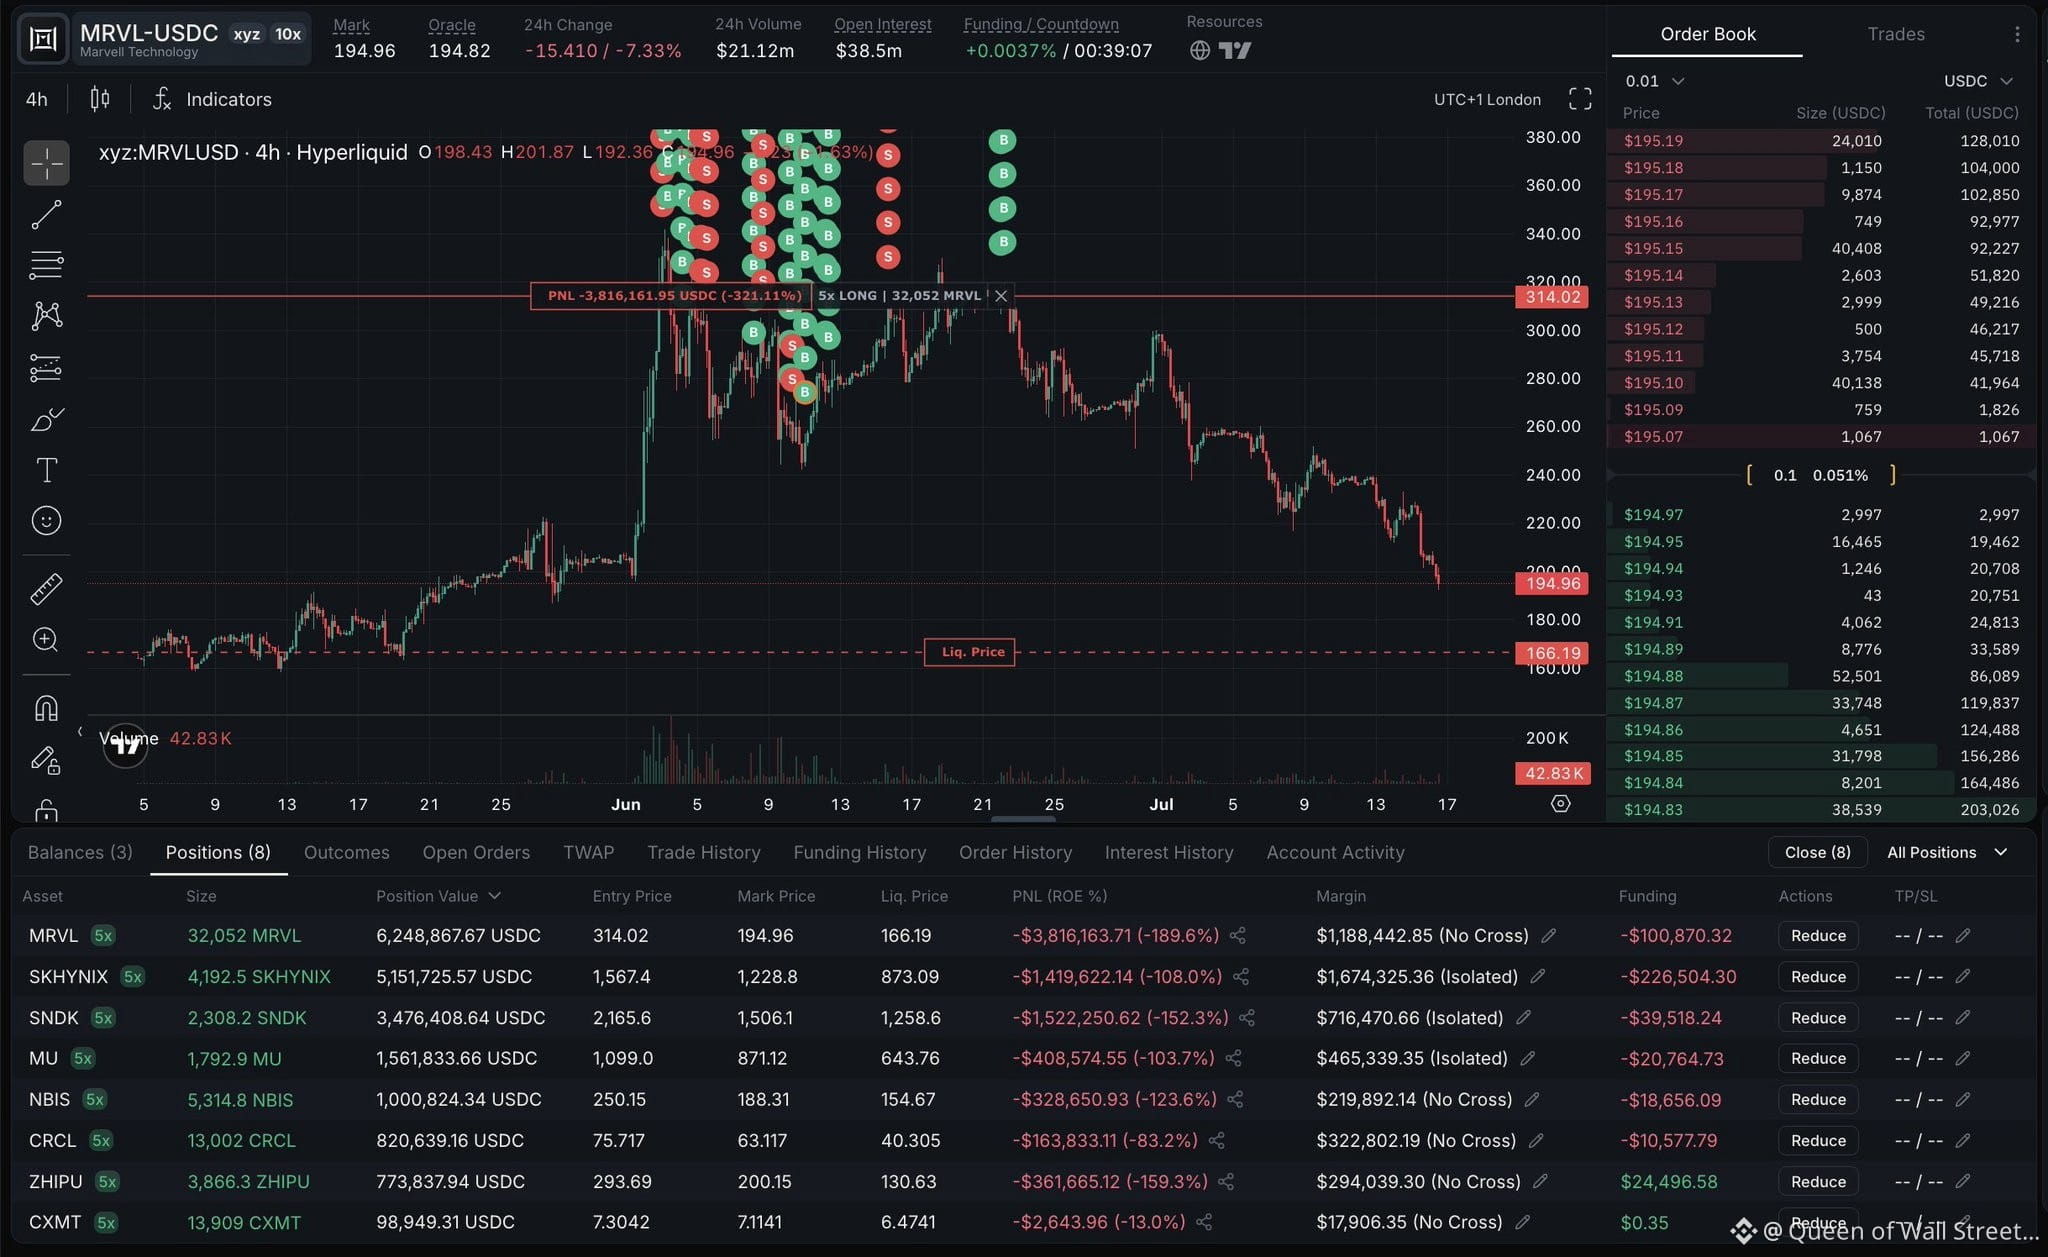
Task: Sort by Position Value column
Action: click(x=438, y=896)
